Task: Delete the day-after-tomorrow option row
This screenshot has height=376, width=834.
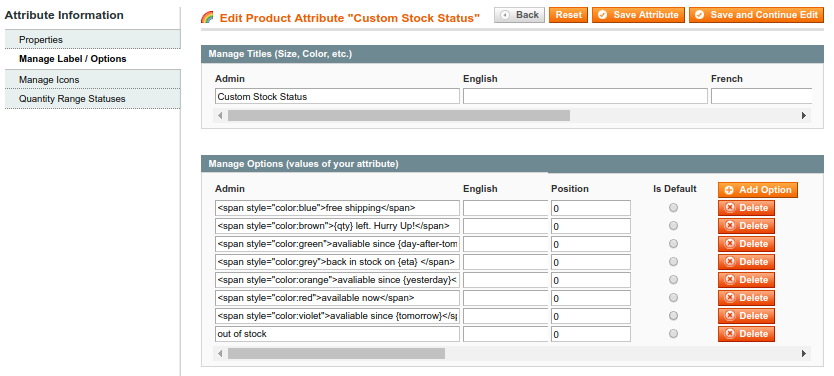Action: [746, 244]
